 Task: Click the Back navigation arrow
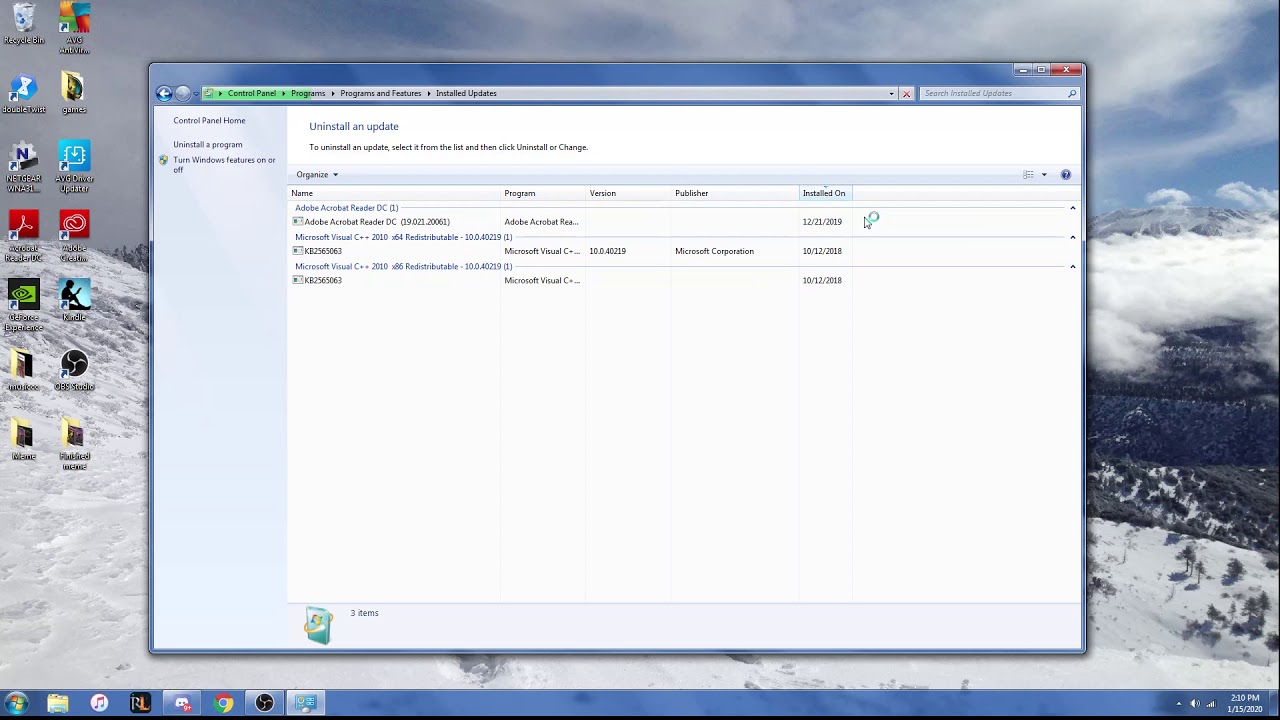(x=164, y=93)
